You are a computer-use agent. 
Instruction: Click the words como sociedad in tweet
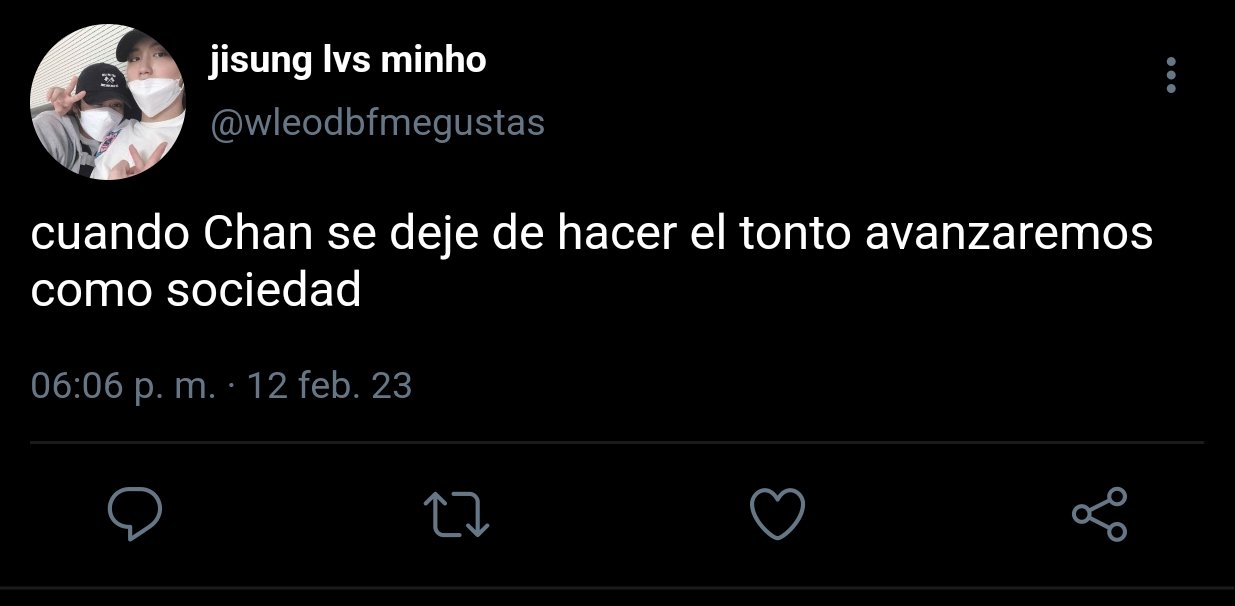[196, 291]
